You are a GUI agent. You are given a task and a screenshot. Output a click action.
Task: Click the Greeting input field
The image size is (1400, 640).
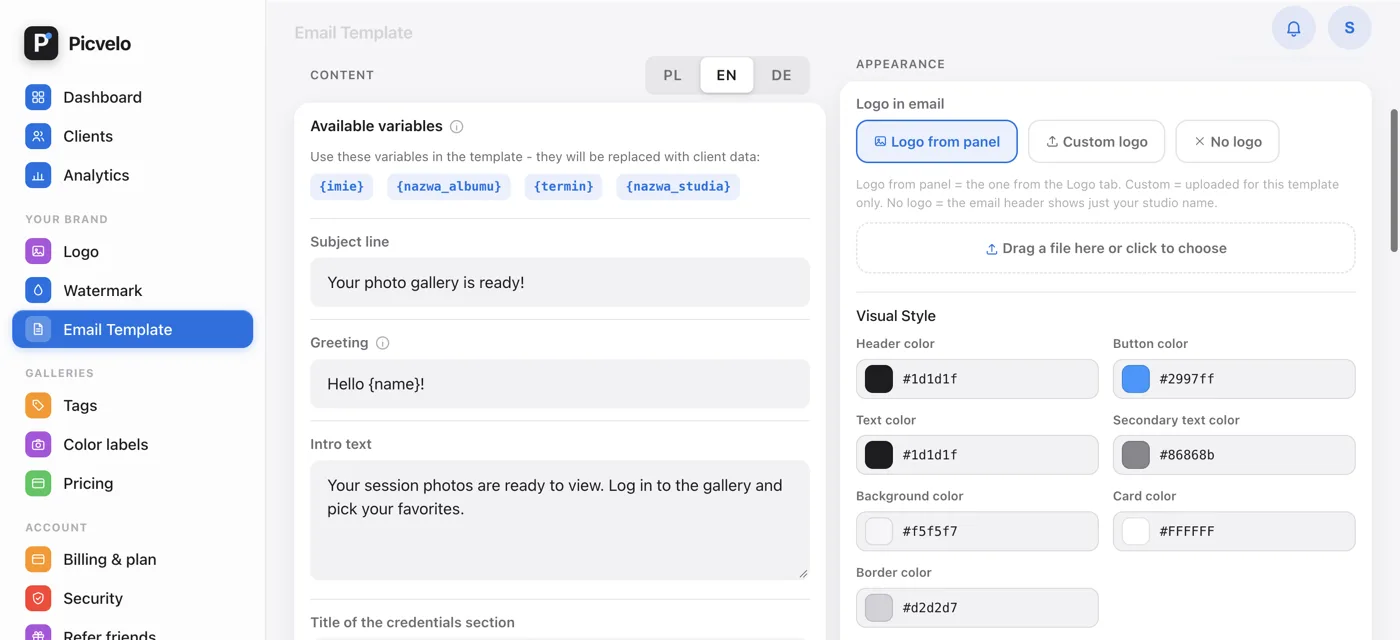pos(560,384)
